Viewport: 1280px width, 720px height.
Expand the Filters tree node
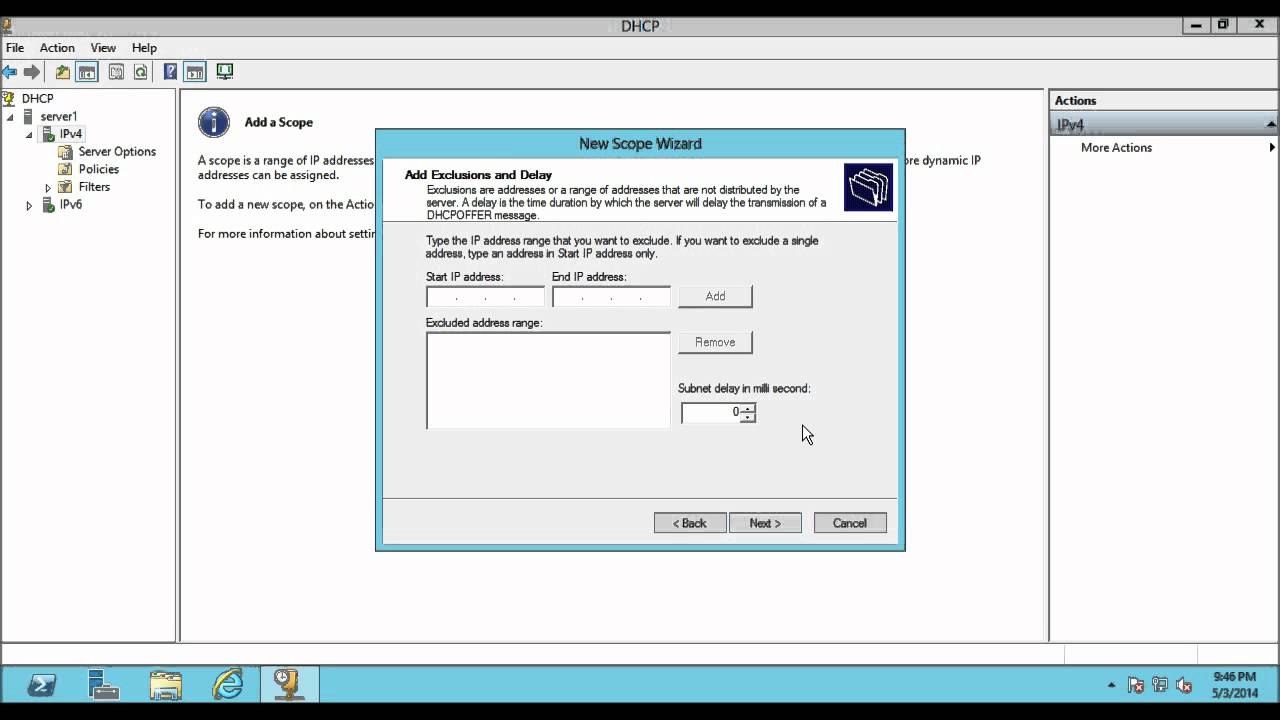click(x=47, y=187)
